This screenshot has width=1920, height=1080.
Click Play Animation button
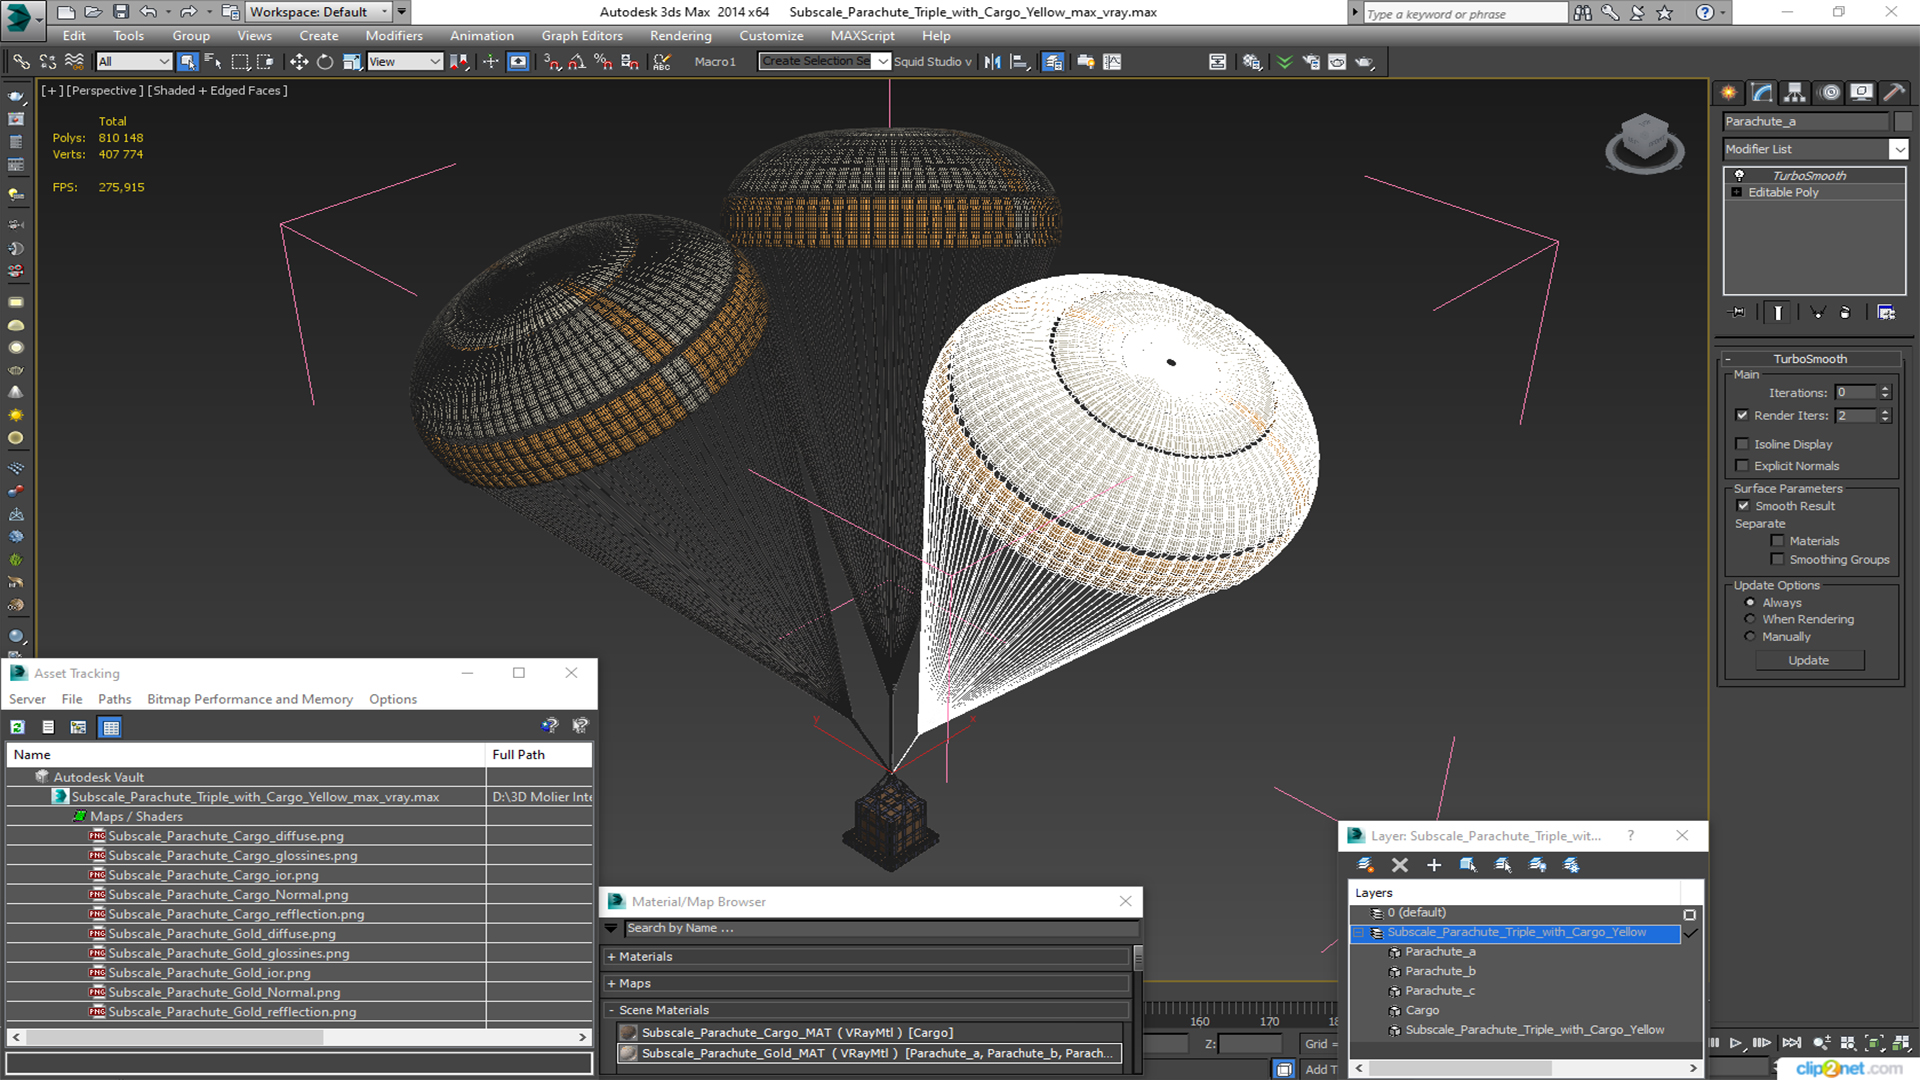click(1736, 1043)
